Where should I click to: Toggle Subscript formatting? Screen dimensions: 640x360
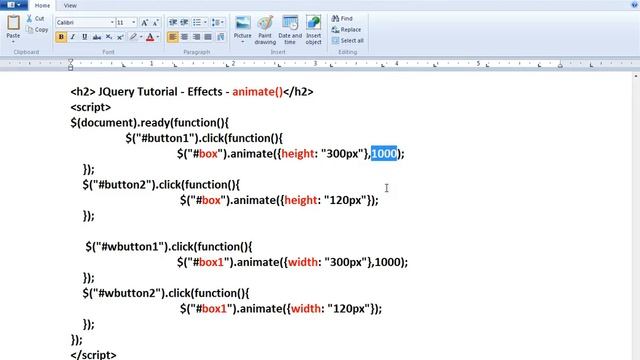point(109,37)
